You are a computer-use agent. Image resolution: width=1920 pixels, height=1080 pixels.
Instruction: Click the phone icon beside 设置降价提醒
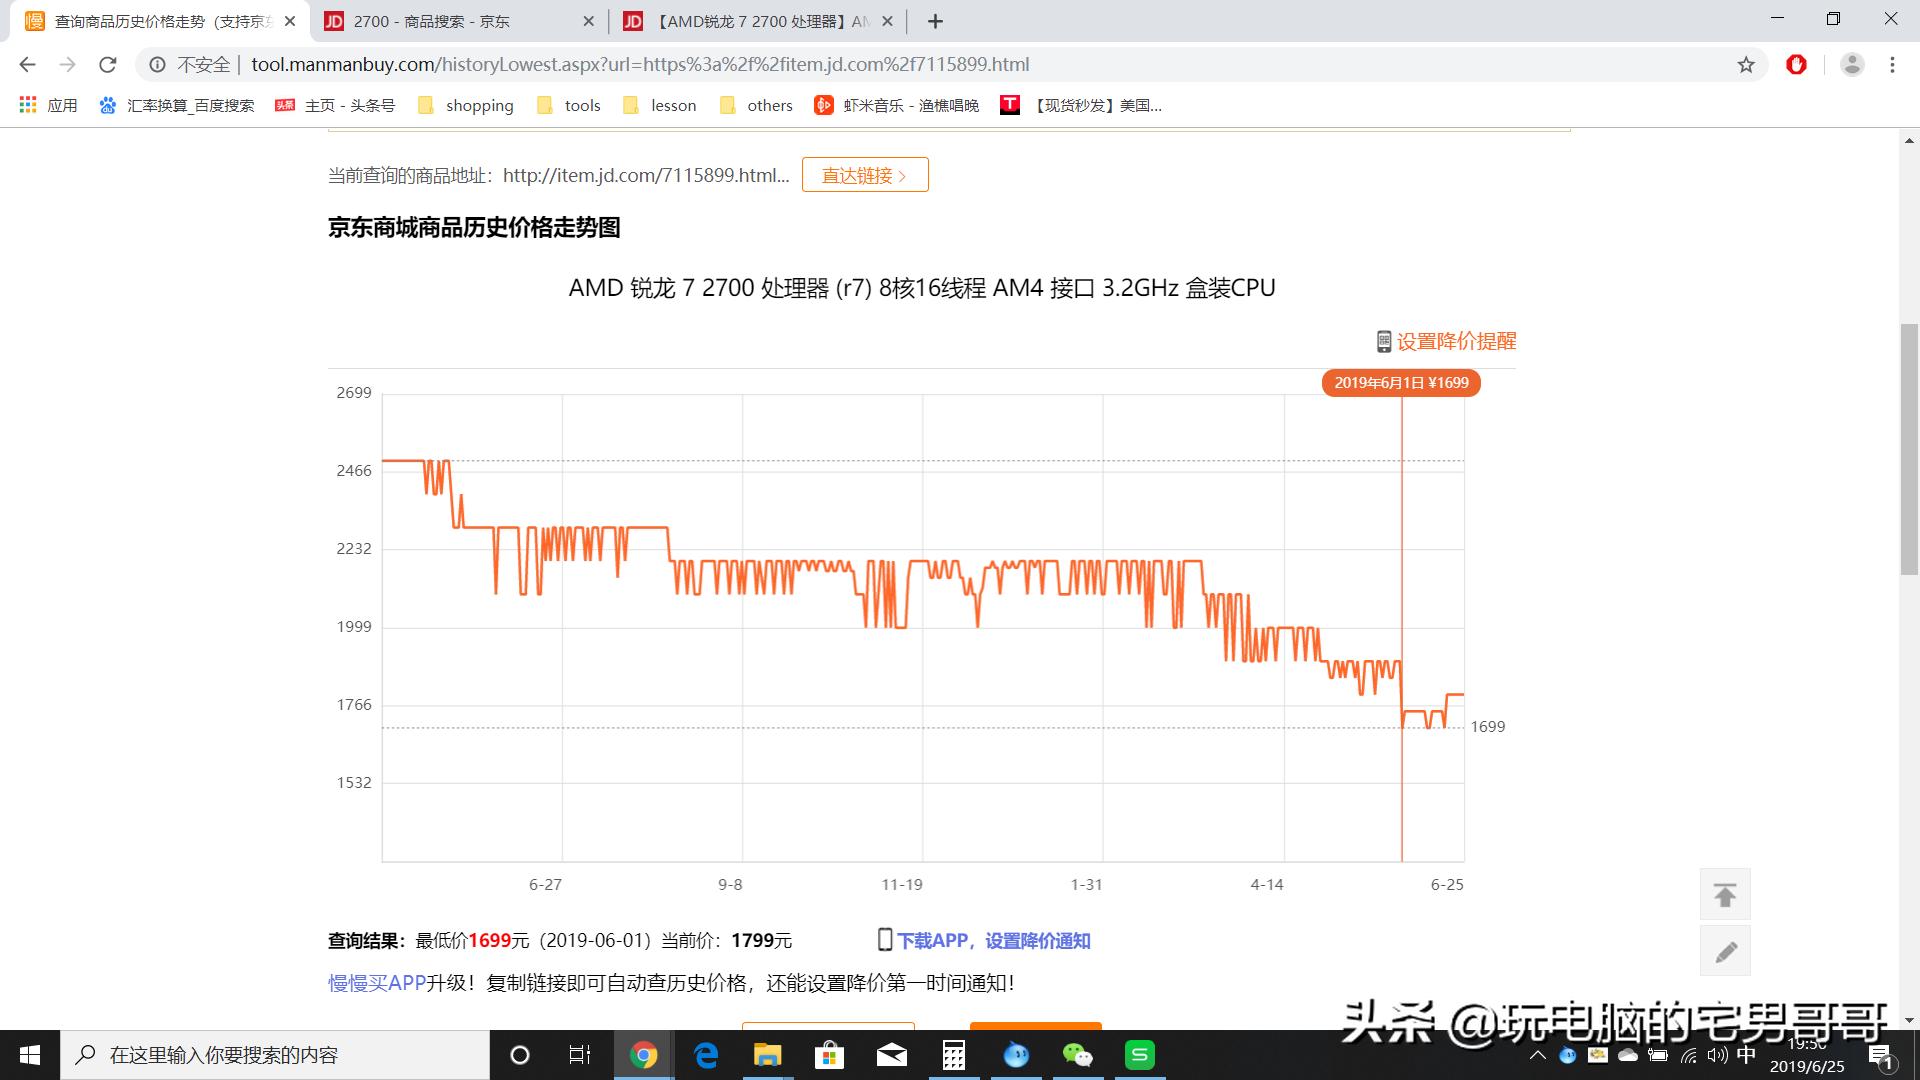(x=1383, y=341)
